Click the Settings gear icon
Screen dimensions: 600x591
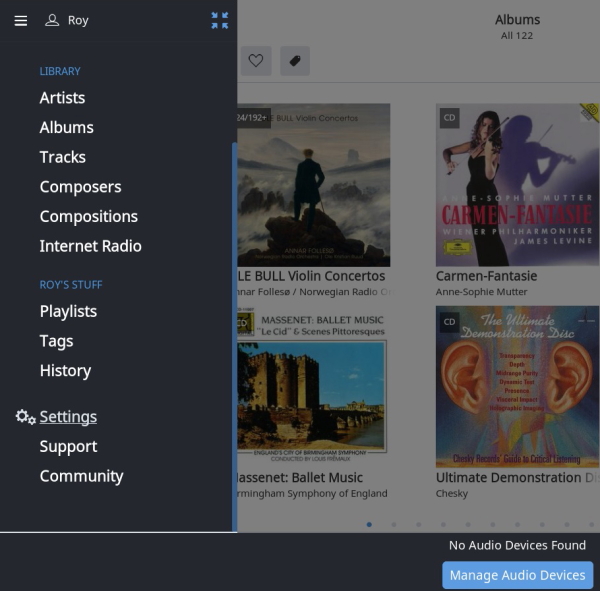click(x=25, y=417)
